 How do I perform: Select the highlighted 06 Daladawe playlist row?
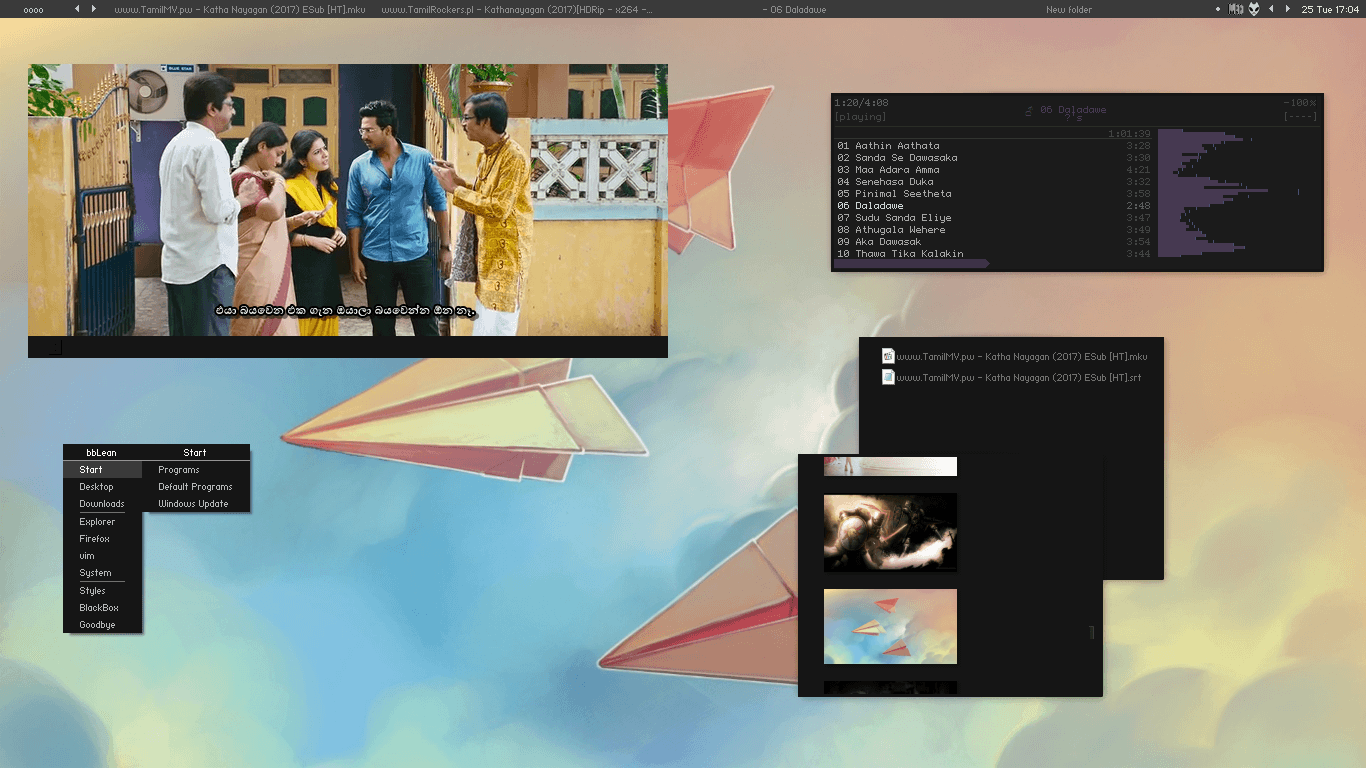(994, 206)
